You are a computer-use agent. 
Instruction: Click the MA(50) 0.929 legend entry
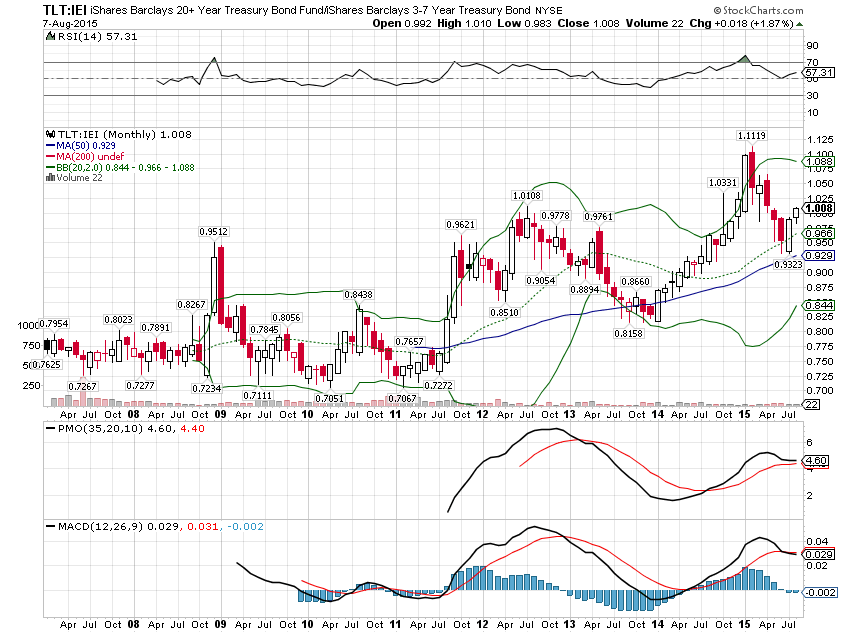point(86,146)
